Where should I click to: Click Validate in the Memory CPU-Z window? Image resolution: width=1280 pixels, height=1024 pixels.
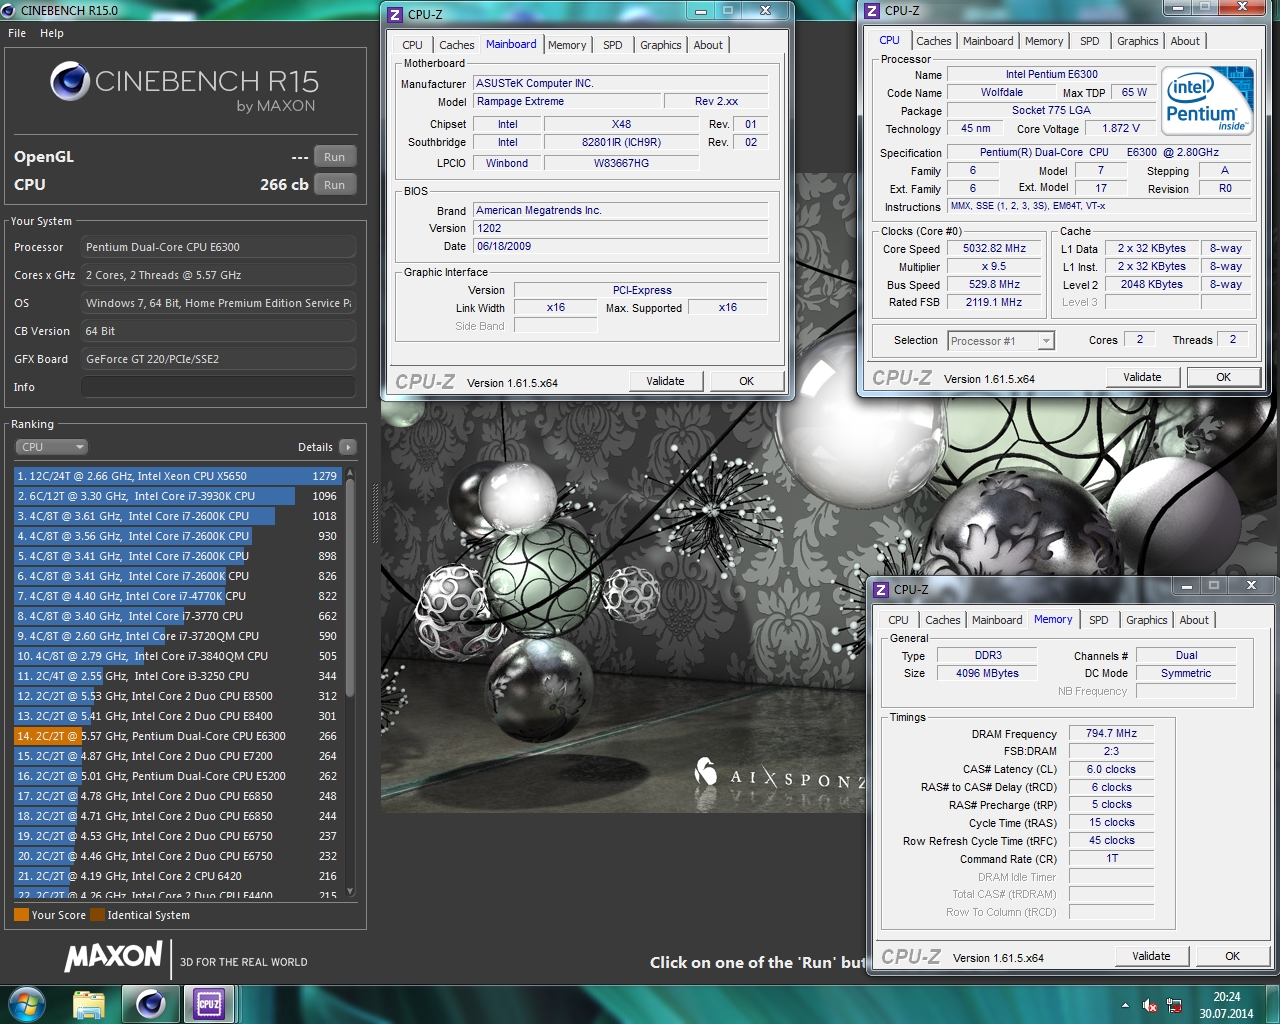[x=1151, y=956]
